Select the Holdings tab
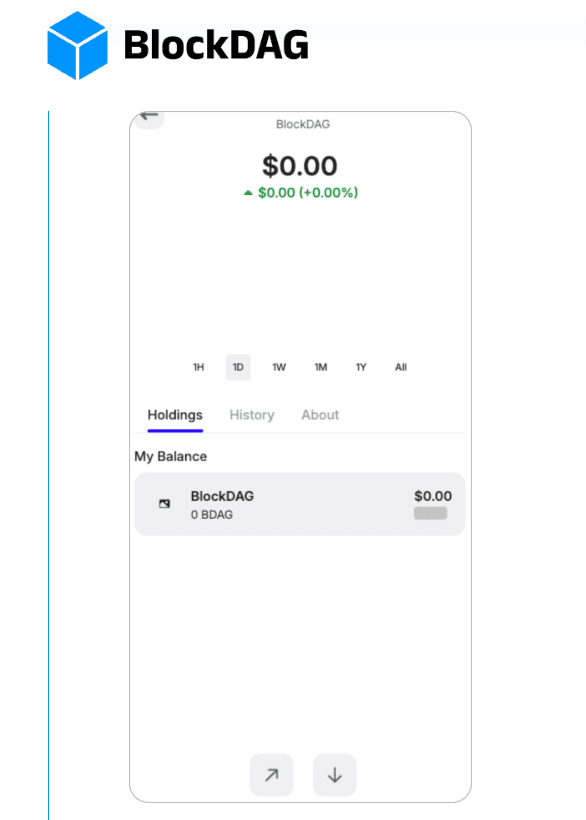 (174, 415)
